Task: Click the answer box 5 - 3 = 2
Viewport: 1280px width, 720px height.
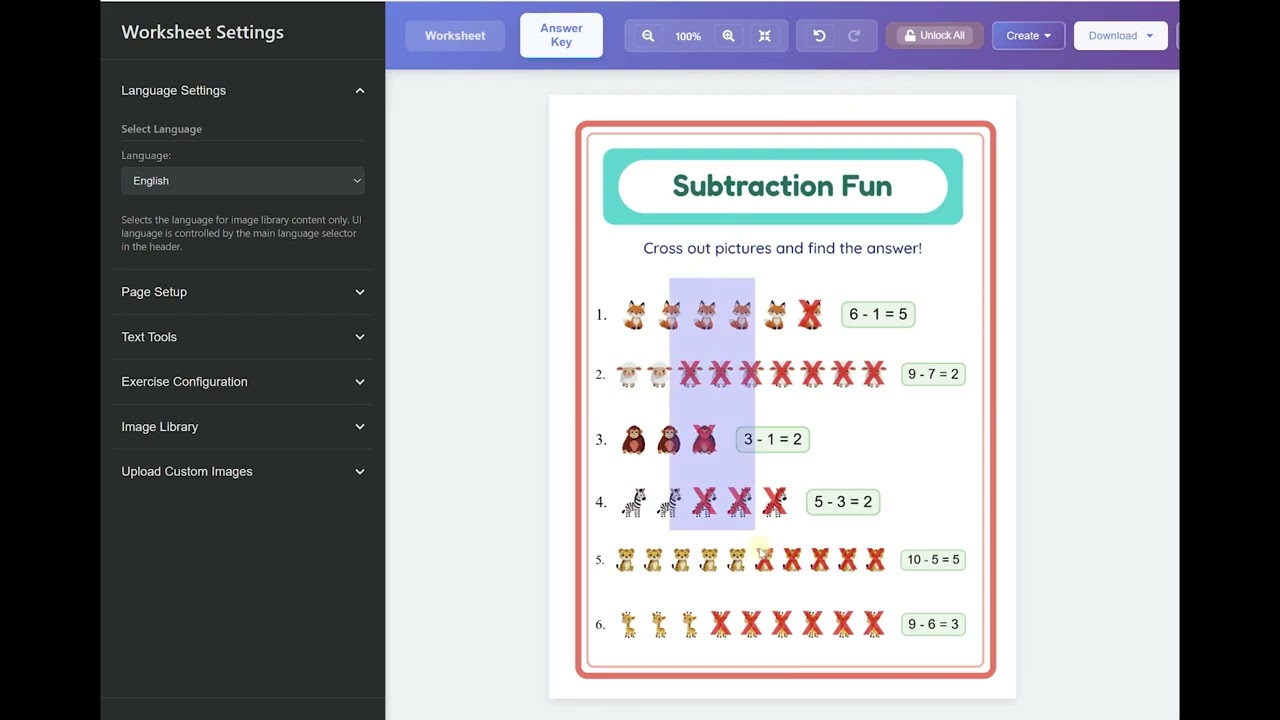Action: pos(843,502)
